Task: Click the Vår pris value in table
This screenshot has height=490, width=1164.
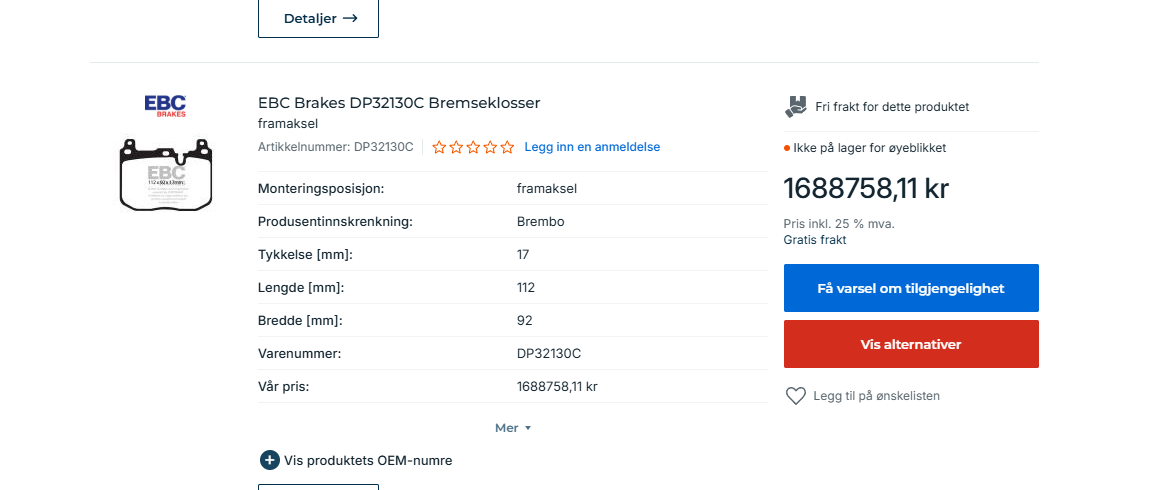Action: 558,387
